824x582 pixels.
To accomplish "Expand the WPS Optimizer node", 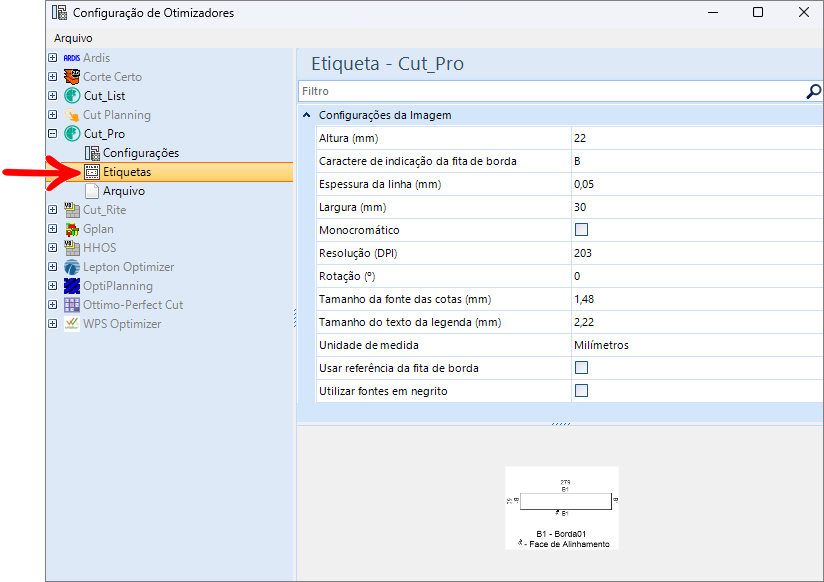I will pos(53,324).
